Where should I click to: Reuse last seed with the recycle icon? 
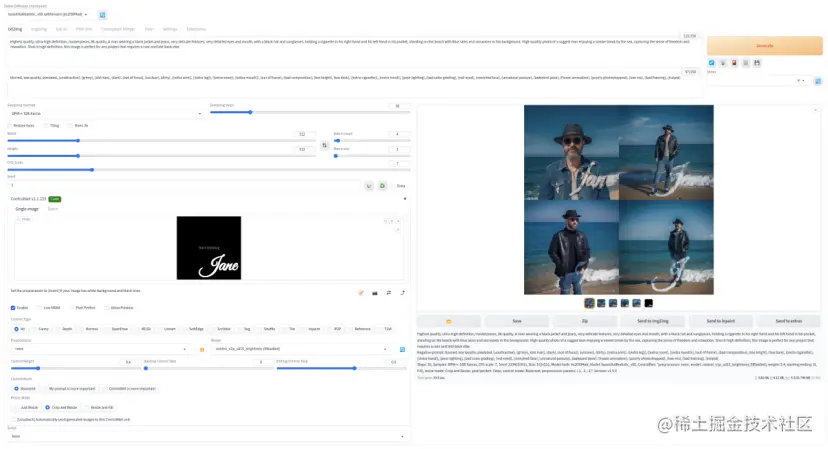(382, 186)
